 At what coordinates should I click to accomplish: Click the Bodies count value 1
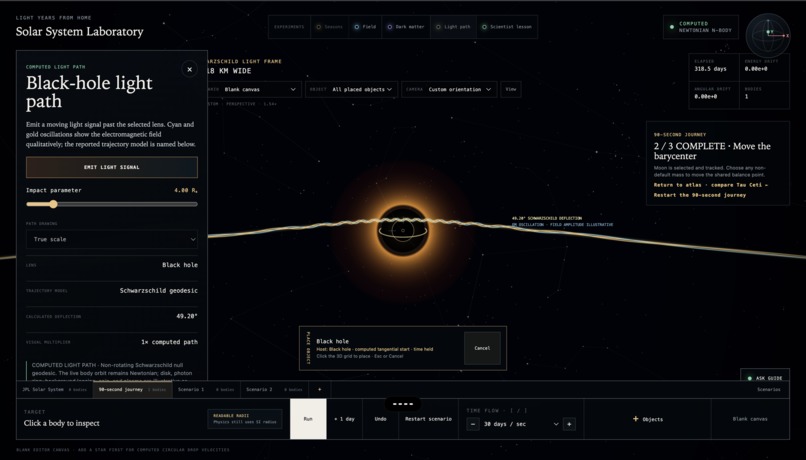tap(746, 97)
